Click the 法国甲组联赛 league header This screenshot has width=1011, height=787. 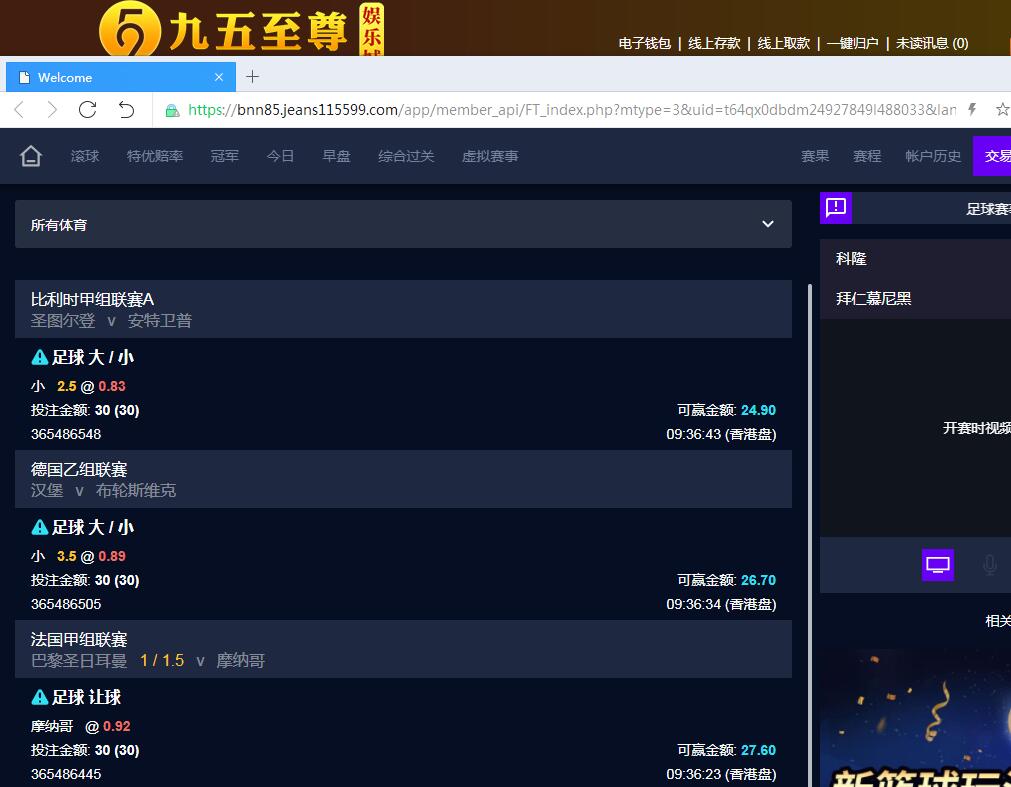(403, 649)
